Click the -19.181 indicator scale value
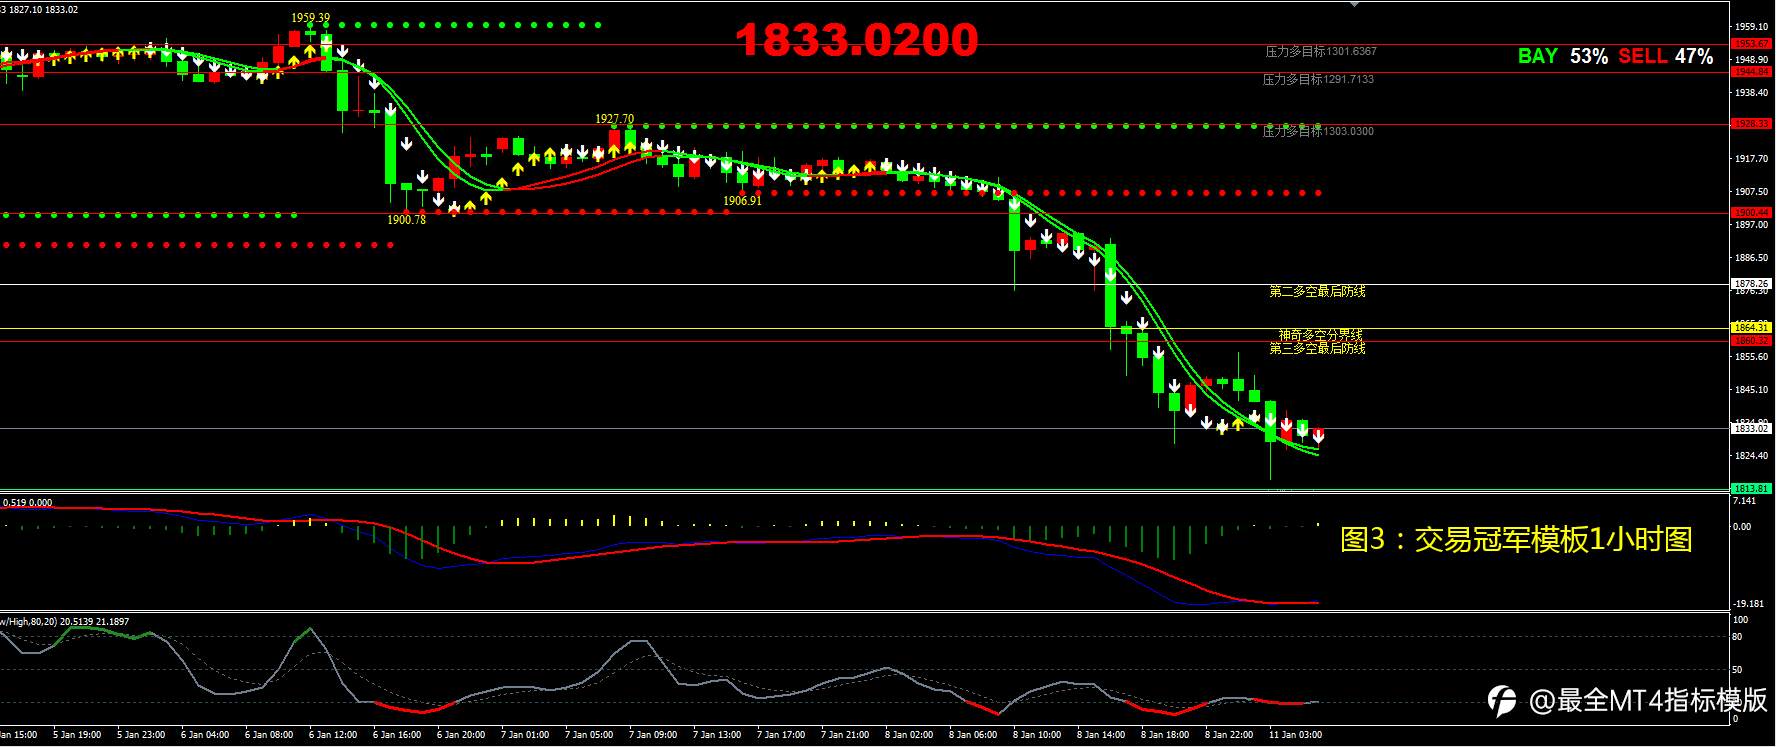Image resolution: width=1777 pixels, height=747 pixels. 1748,604
